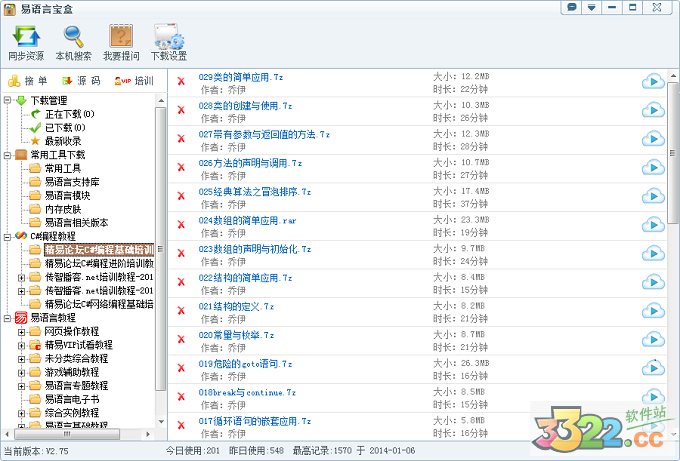
Task: Expand the 游戏辅助教程 folder
Action: coord(21,373)
